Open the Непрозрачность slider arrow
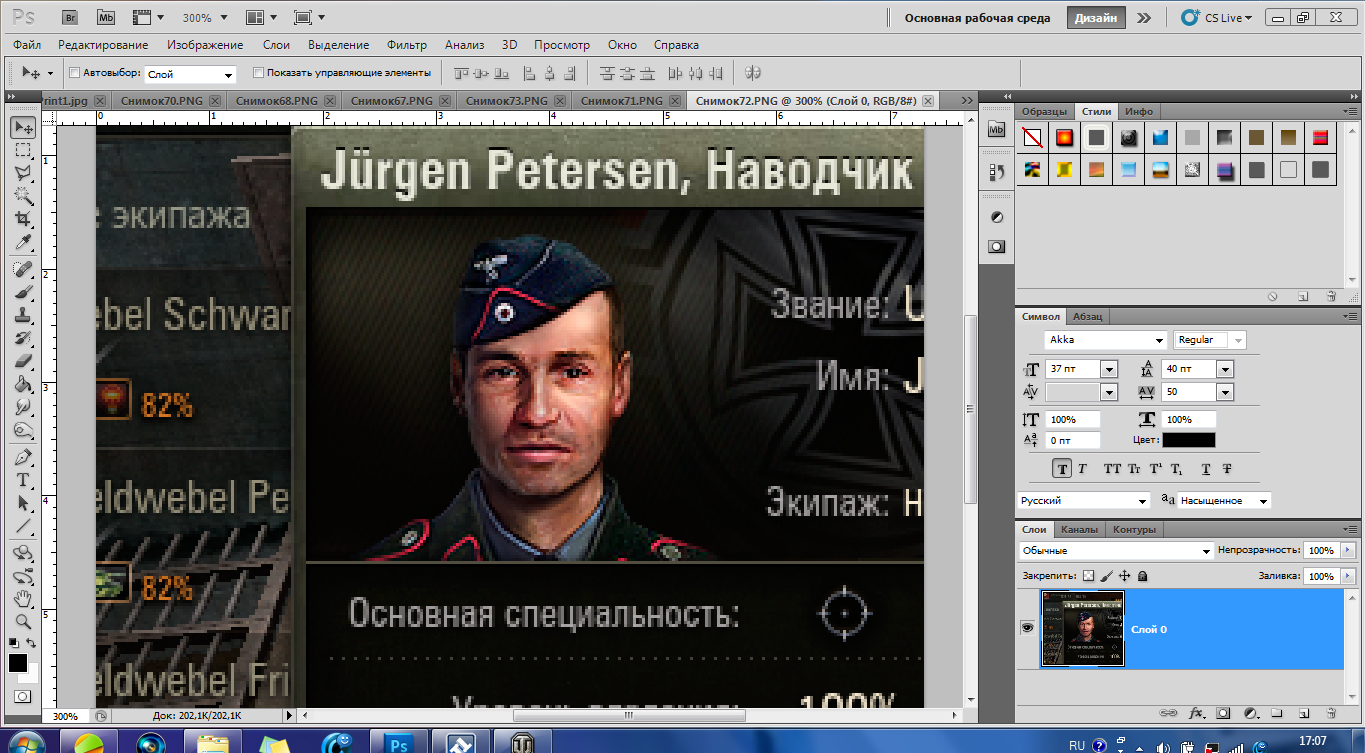1365x753 pixels. click(1348, 551)
